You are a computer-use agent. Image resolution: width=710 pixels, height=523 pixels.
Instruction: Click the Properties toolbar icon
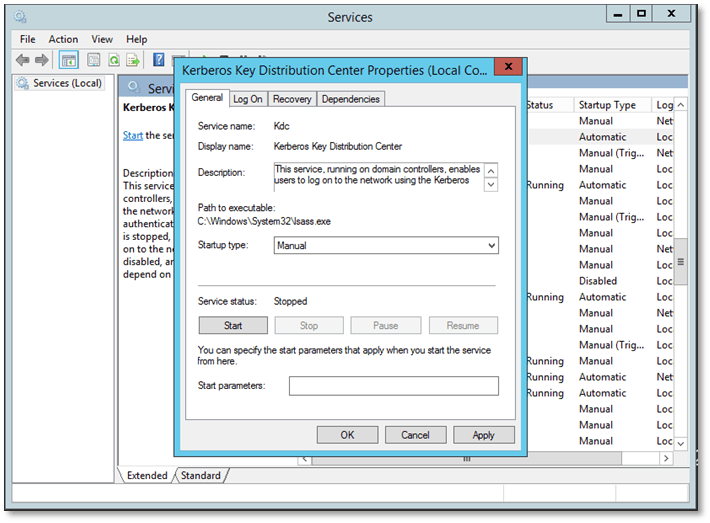(x=92, y=60)
